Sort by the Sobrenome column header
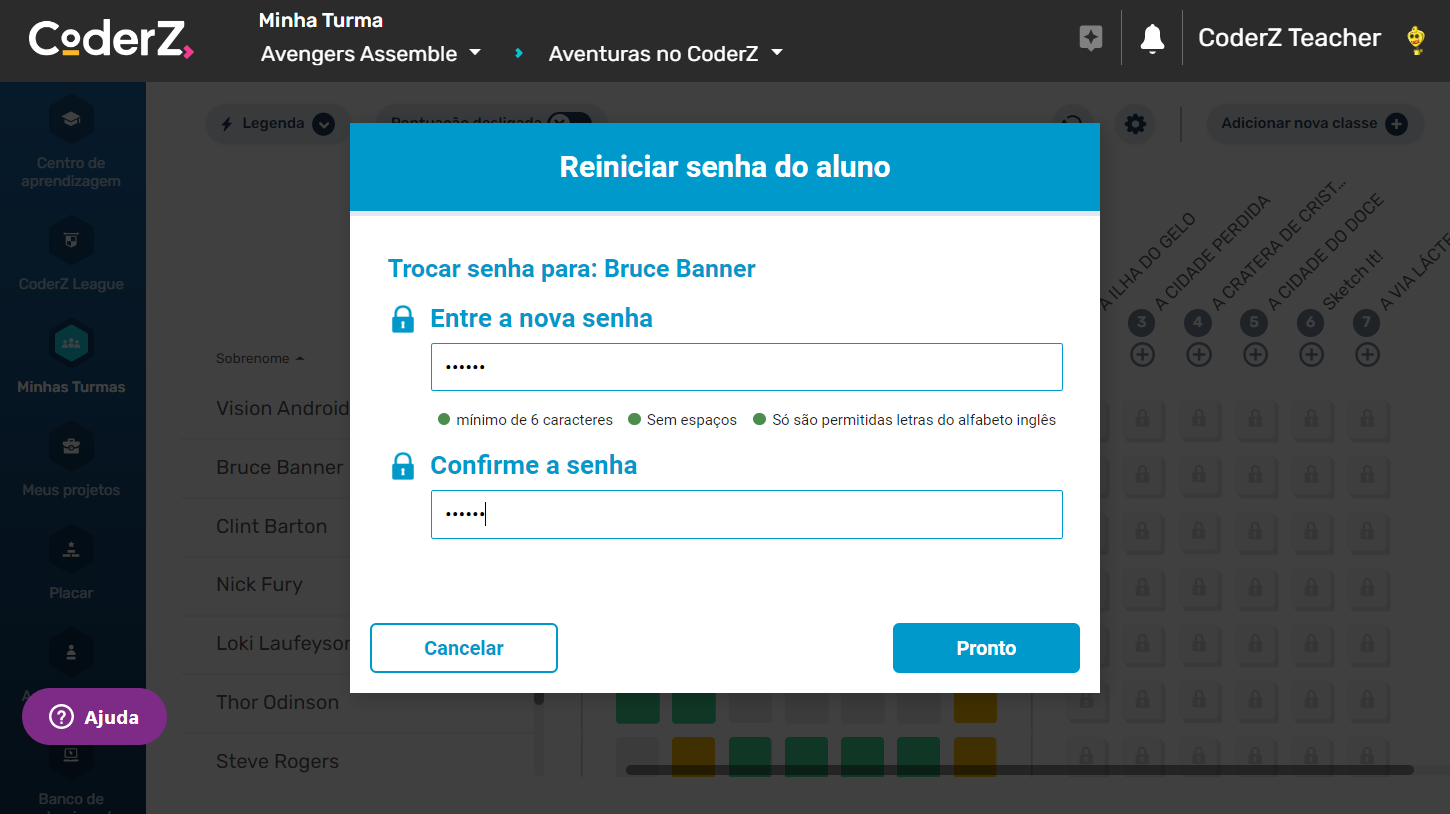This screenshot has width=1450, height=814. [x=253, y=358]
